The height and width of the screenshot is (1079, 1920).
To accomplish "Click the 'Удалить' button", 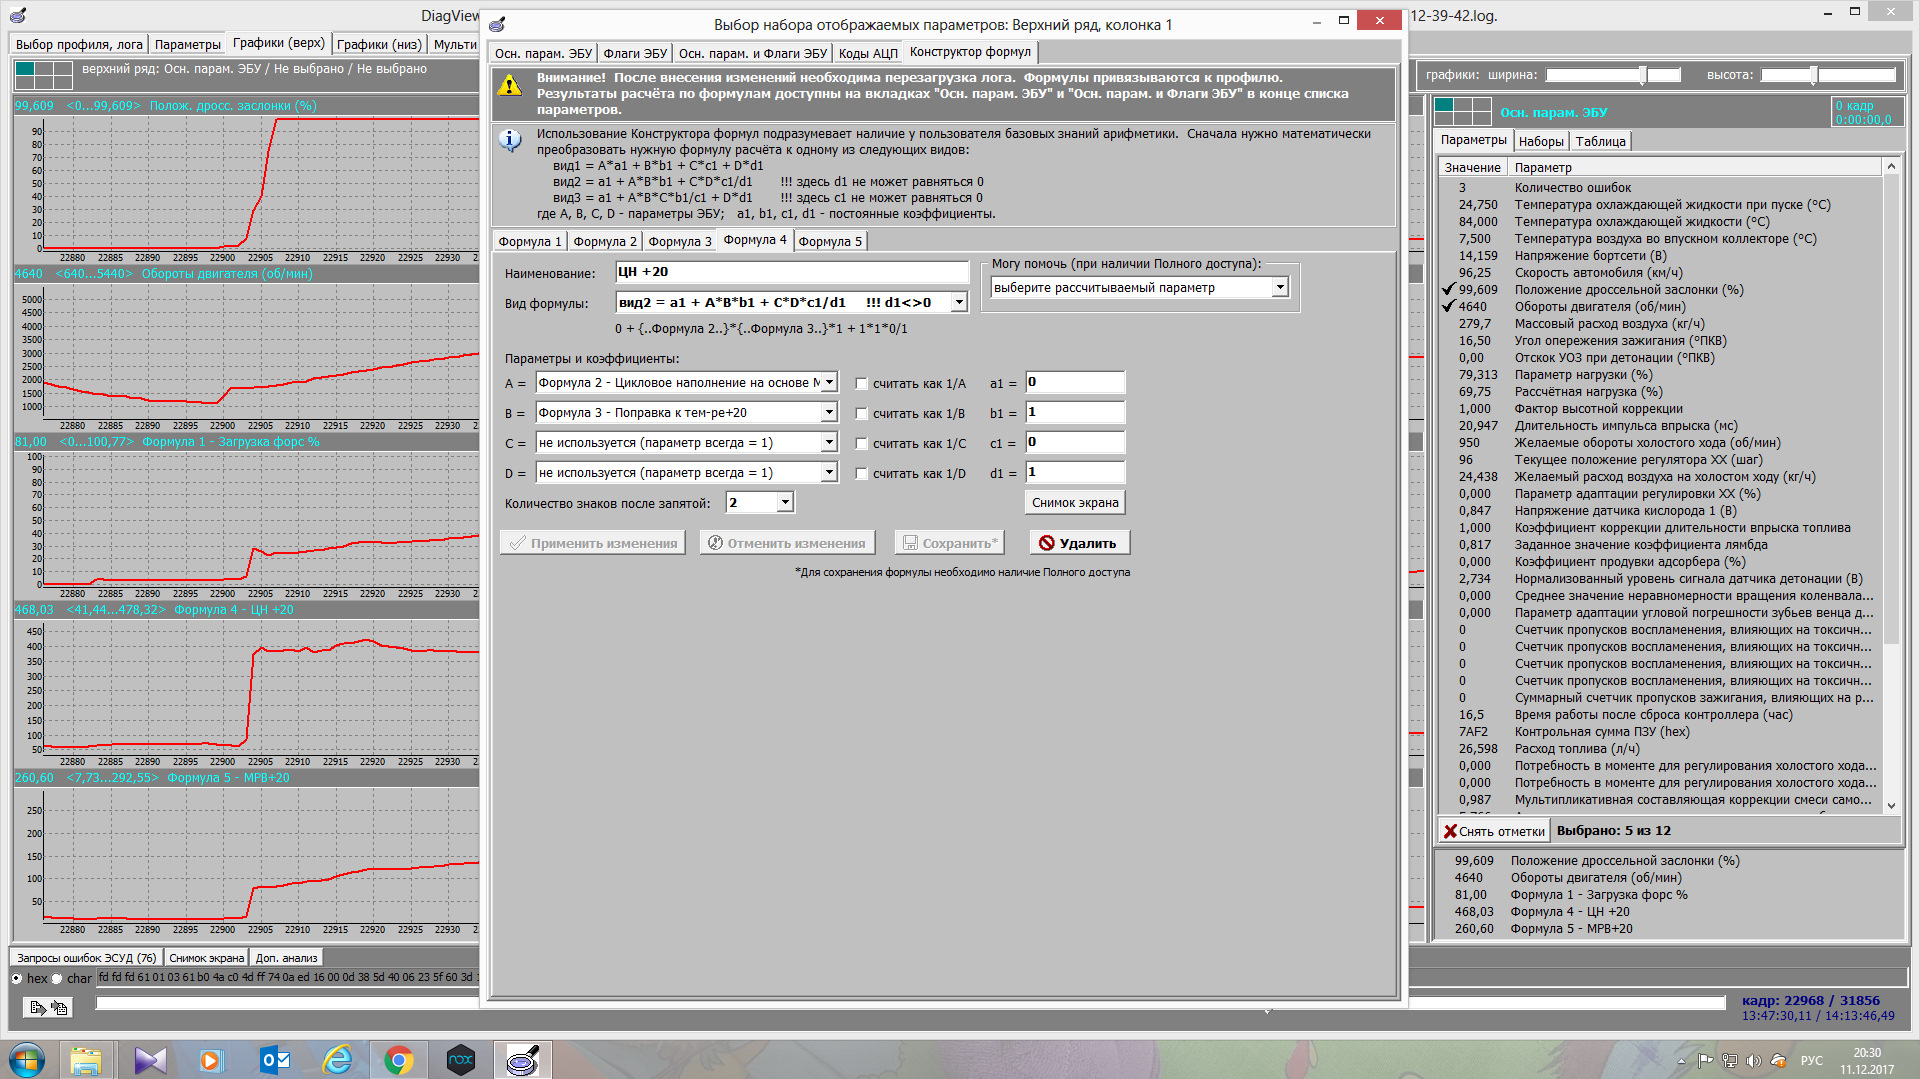I will (1079, 543).
